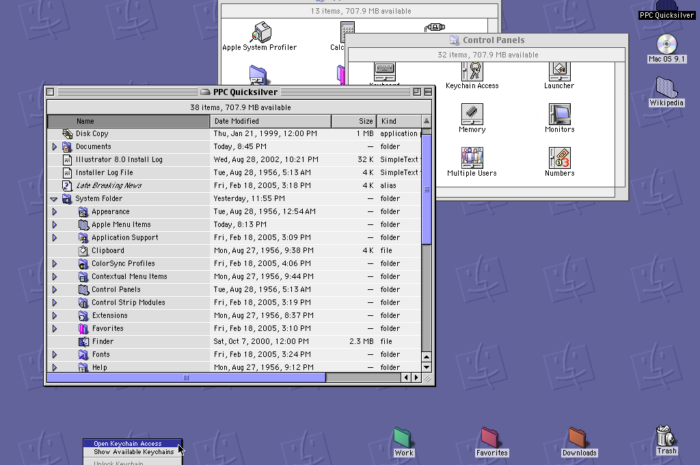Click the '32 K' size cell
Image resolution: width=700 pixels, height=465 pixels.
tap(365, 159)
